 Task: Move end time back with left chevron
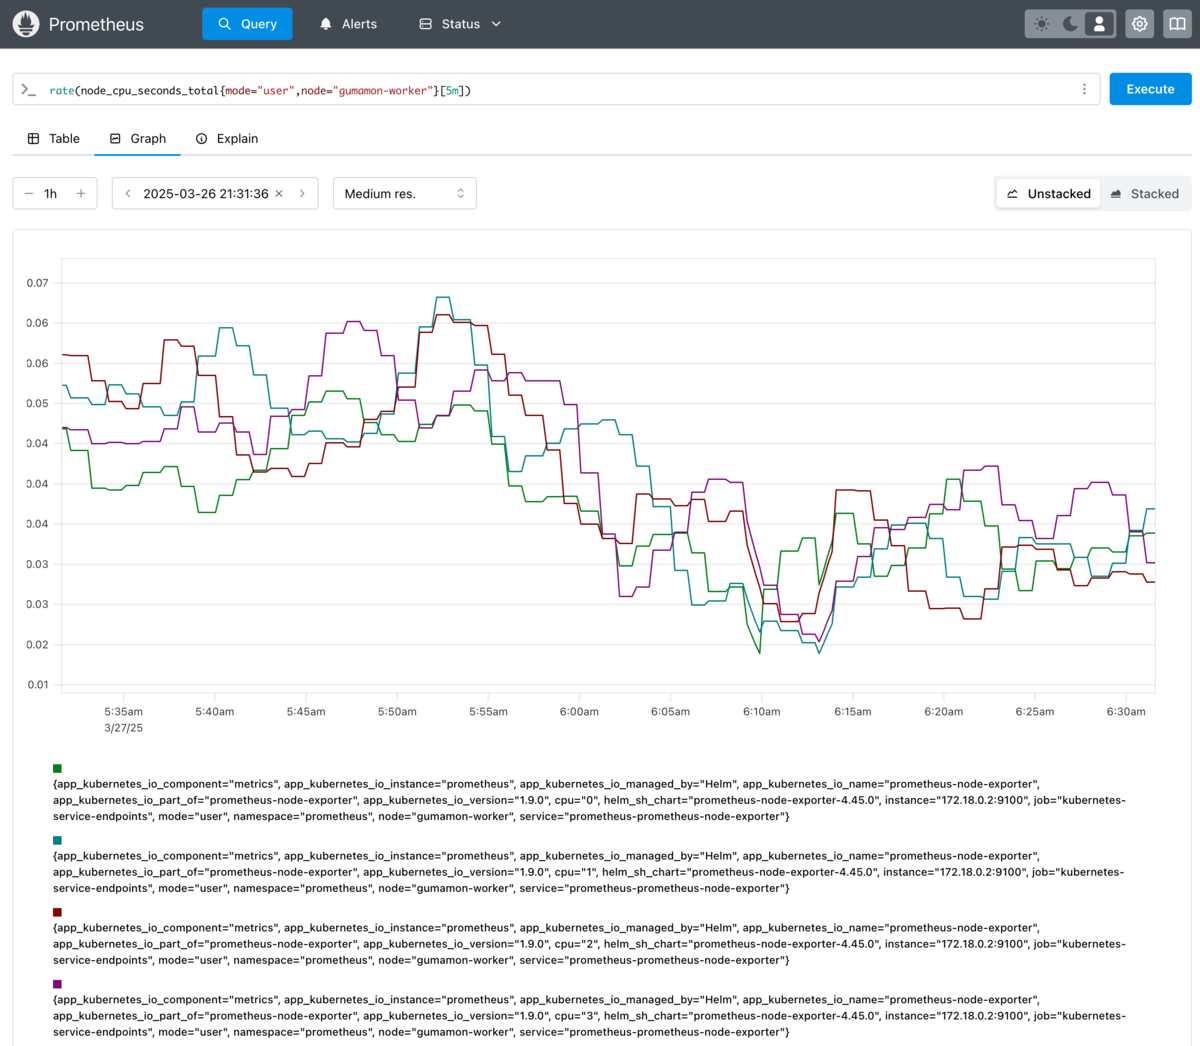click(128, 194)
